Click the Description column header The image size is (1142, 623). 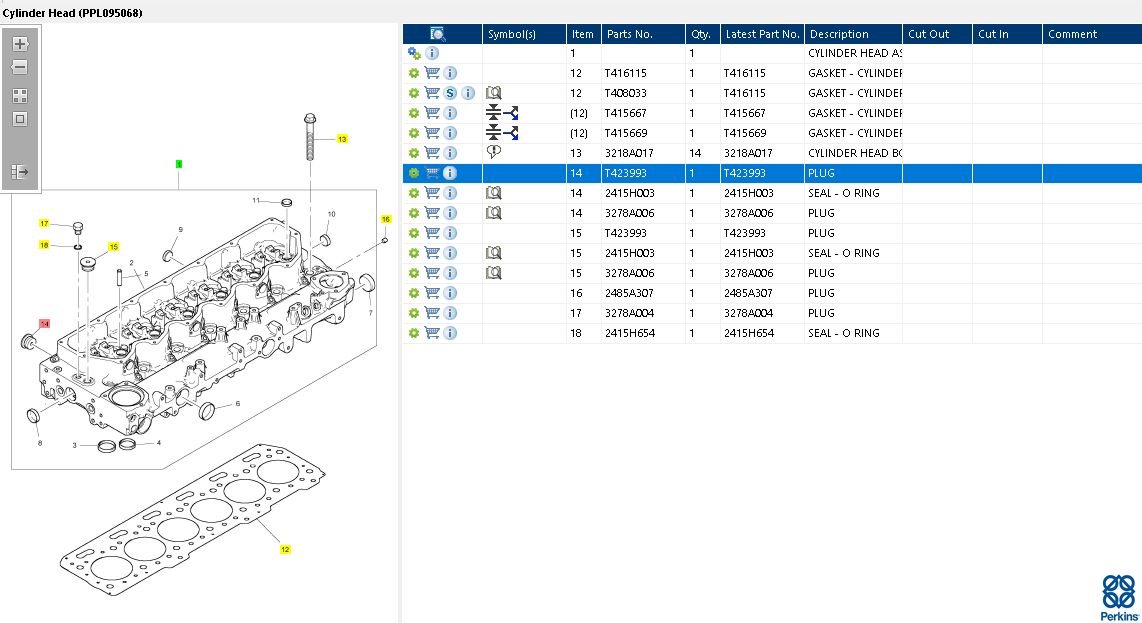tap(839, 34)
